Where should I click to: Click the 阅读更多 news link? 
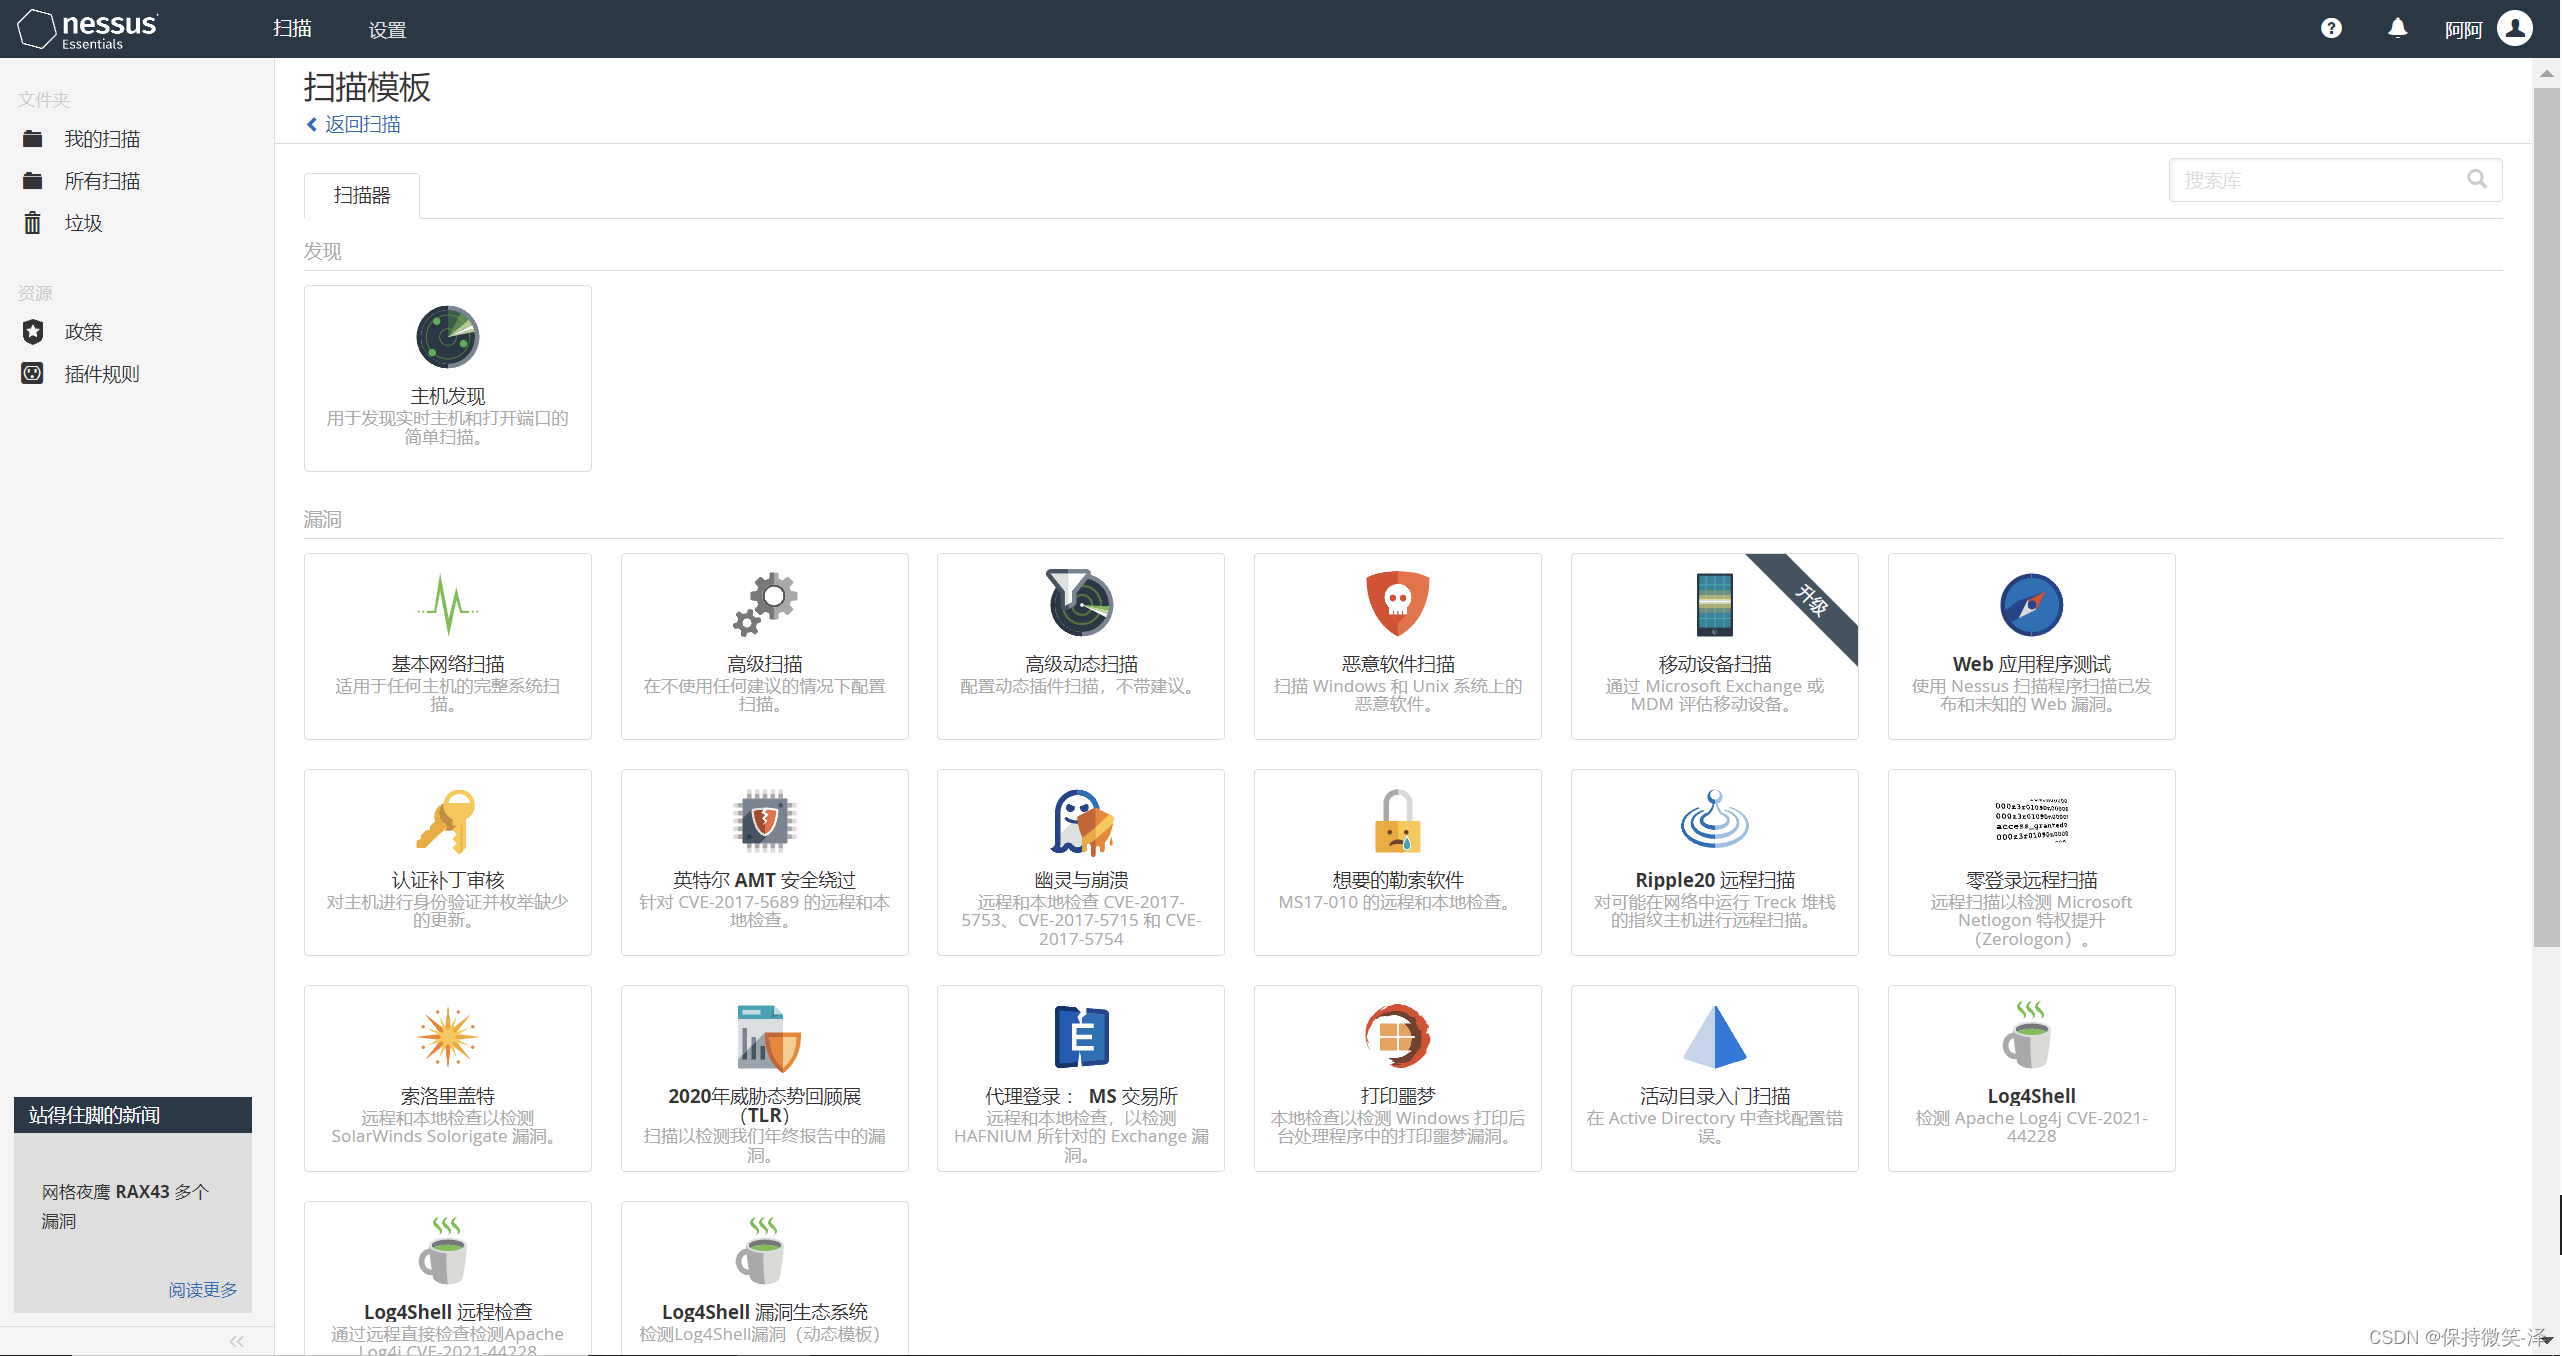pos(202,1290)
